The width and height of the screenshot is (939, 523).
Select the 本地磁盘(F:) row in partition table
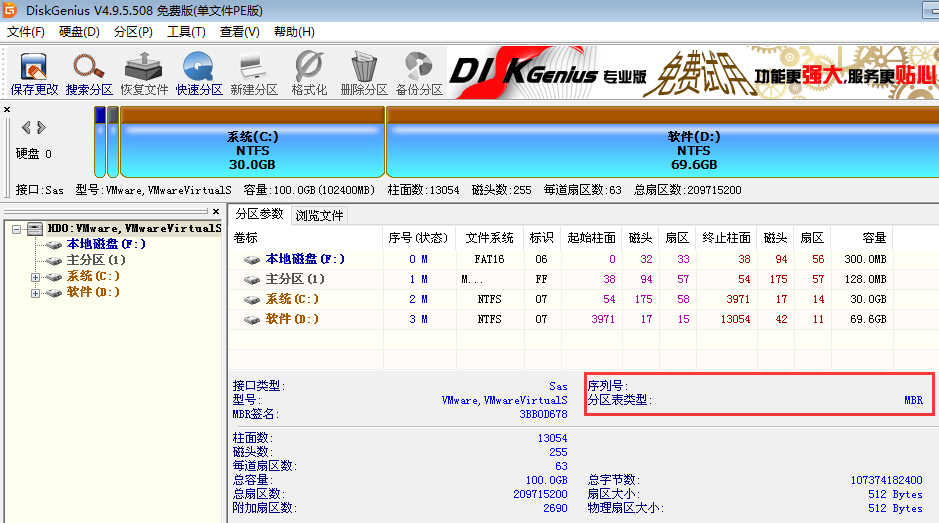pyautogui.click(x=305, y=259)
